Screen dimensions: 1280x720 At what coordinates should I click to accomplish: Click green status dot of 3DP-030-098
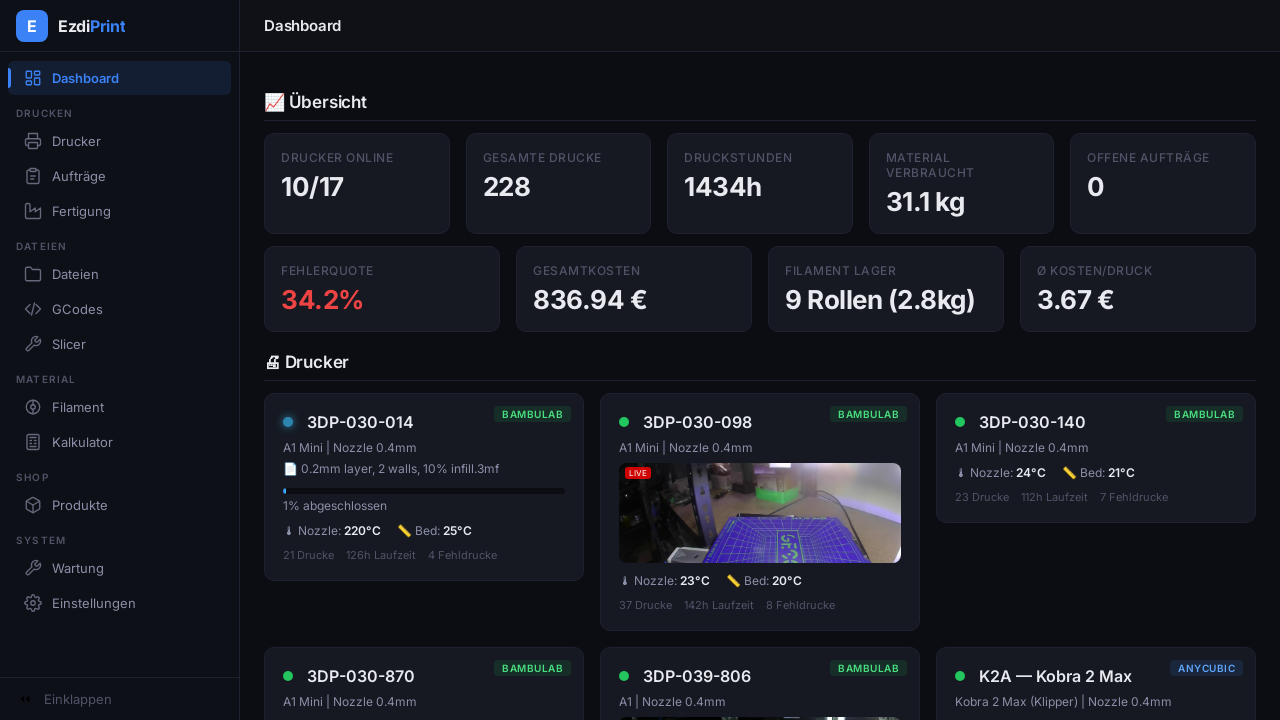pos(624,422)
